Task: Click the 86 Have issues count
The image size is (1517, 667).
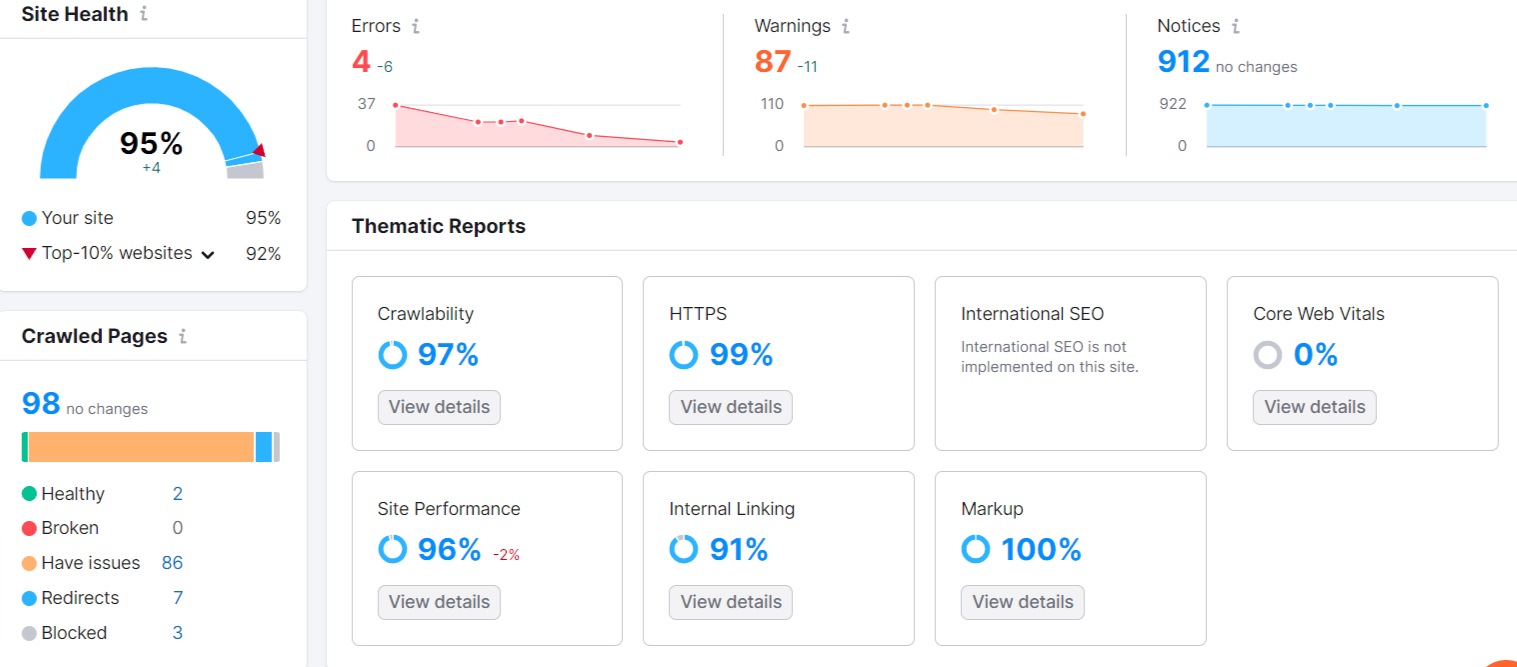Action: (172, 563)
